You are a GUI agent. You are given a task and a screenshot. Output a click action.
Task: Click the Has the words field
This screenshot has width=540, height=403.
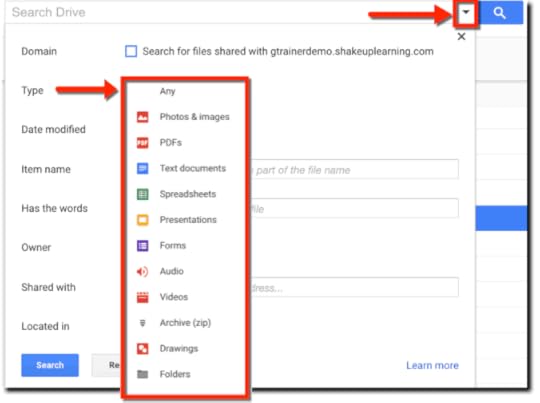click(x=355, y=208)
